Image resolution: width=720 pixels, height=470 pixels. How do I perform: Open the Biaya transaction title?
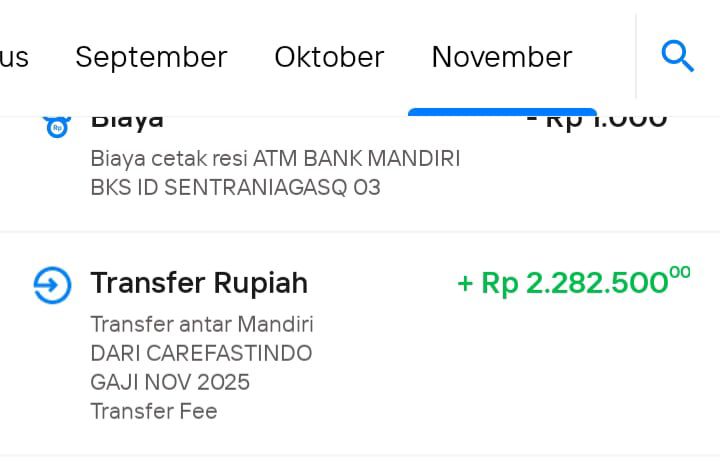[x=127, y=121]
